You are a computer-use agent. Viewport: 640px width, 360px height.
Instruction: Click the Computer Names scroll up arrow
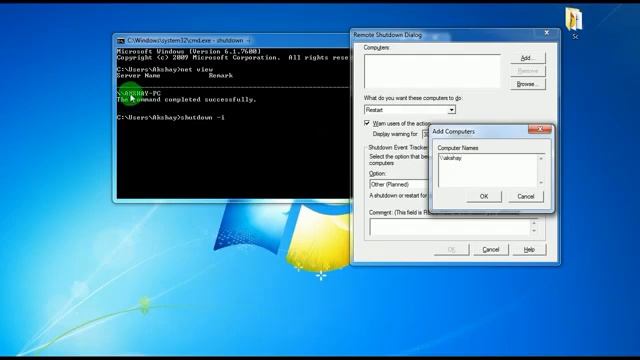(x=541, y=158)
